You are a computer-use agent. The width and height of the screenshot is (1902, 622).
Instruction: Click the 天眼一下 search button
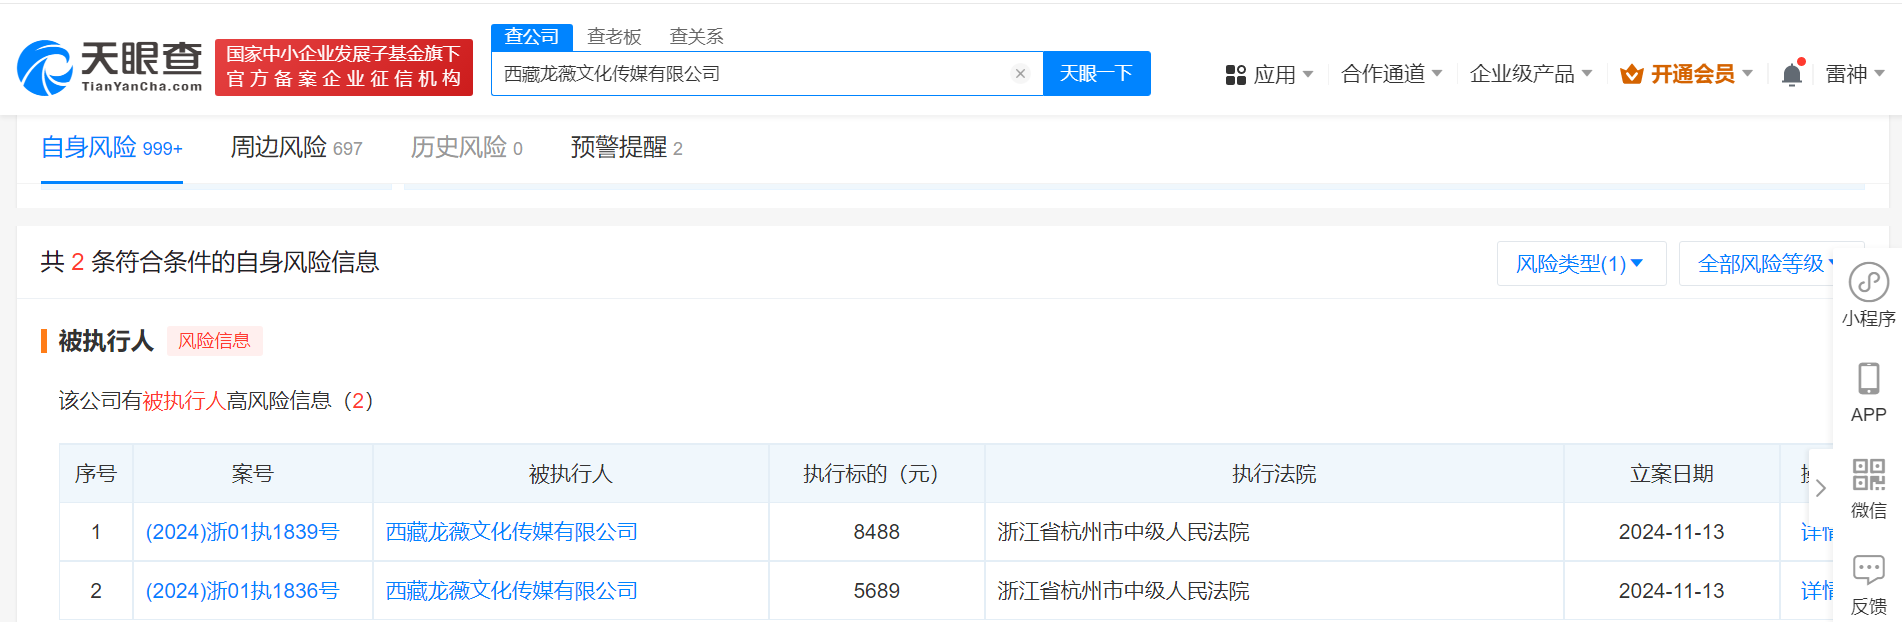pyautogui.click(x=1096, y=73)
